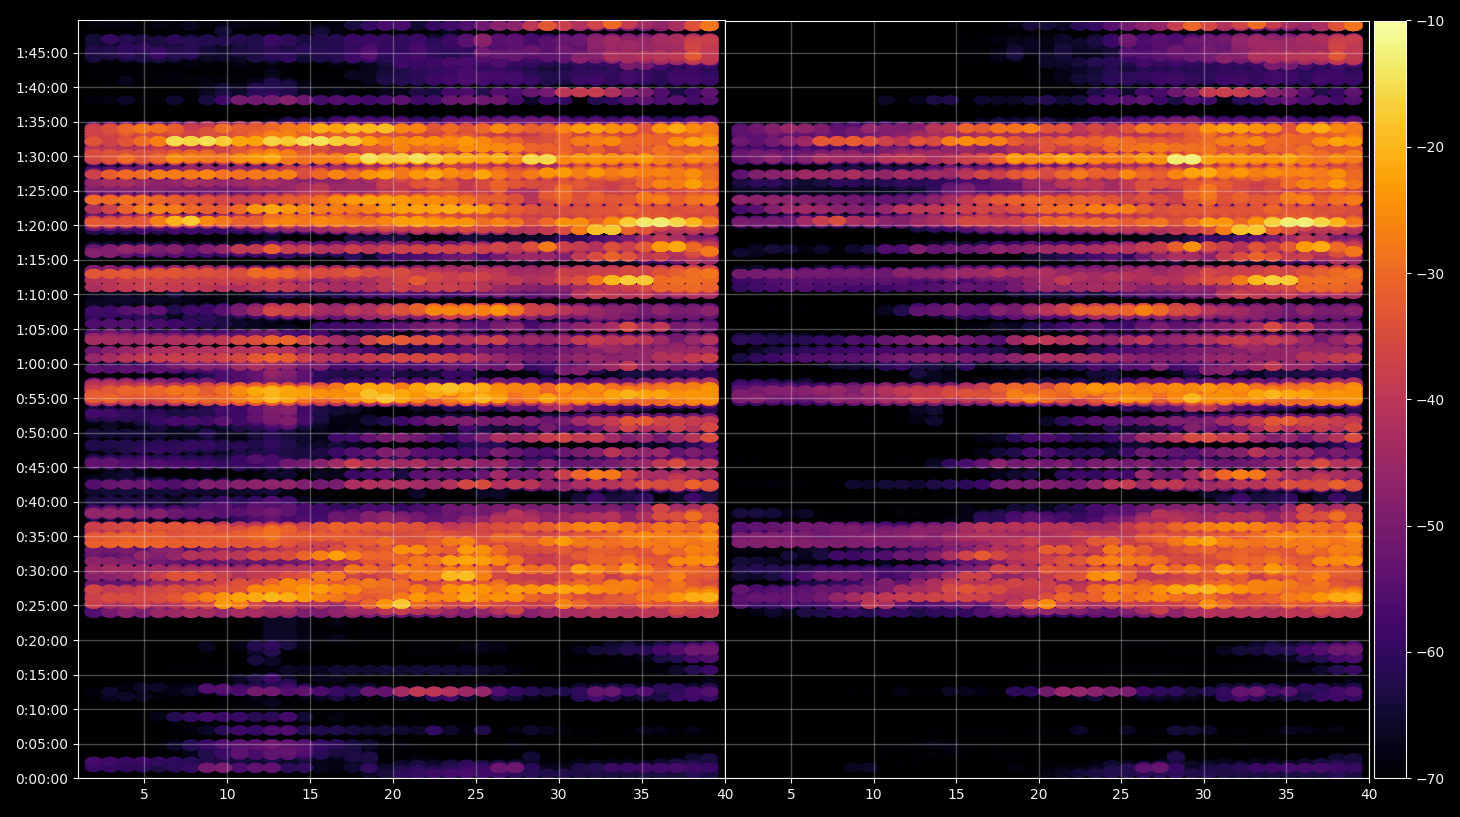The height and width of the screenshot is (817, 1460).
Task: Select x-axis tick 10 of right heatmap
Action: pos(873,795)
